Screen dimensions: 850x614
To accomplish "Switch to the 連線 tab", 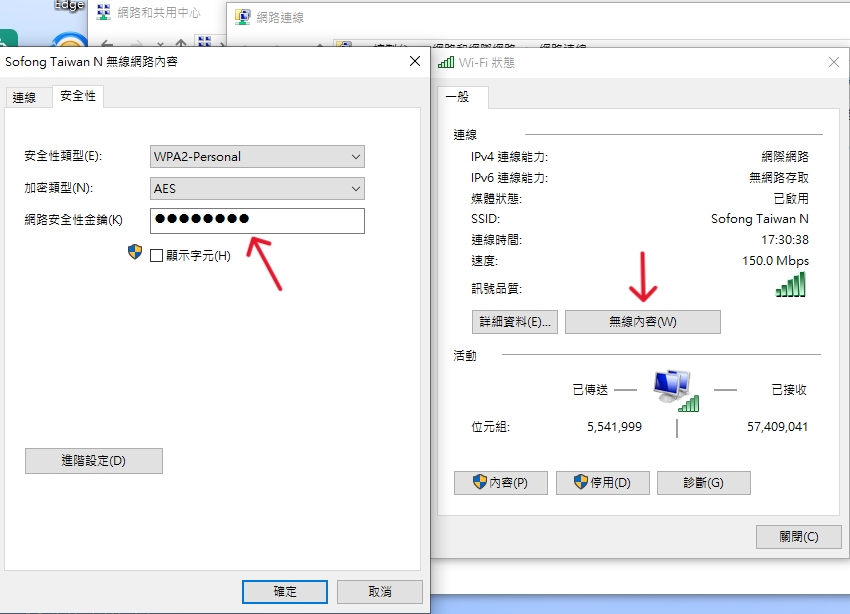I will coord(24,98).
